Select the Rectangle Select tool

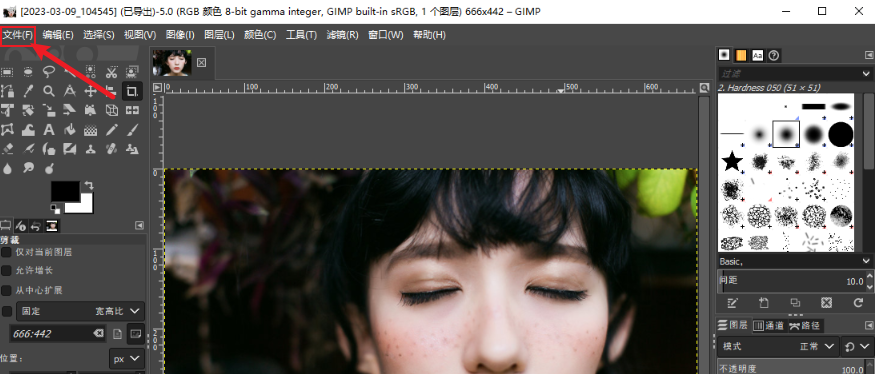pyautogui.click(x=7, y=72)
